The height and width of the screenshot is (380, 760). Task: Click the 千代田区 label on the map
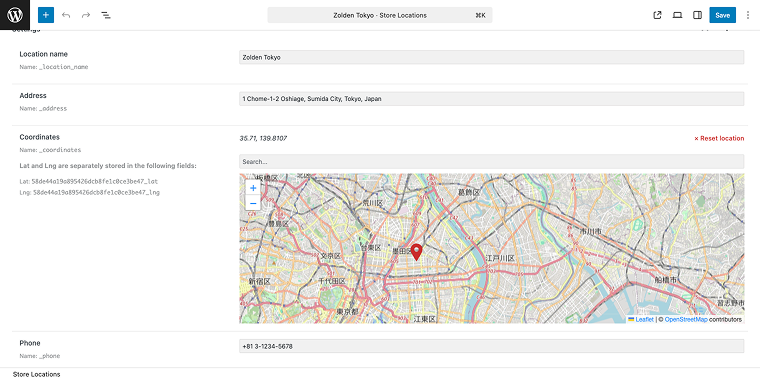coord(332,281)
